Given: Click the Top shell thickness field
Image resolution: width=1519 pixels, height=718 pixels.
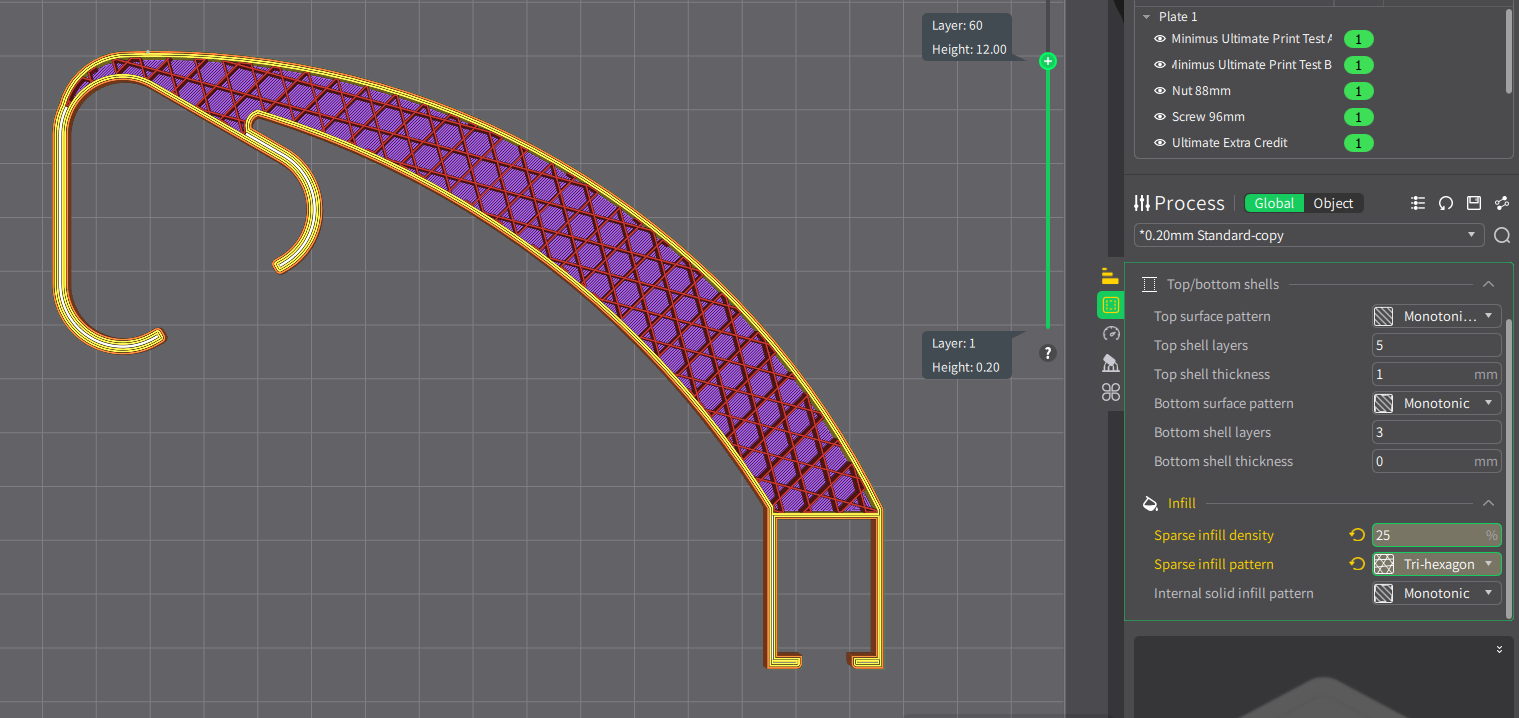Looking at the screenshot, I should (1437, 374).
